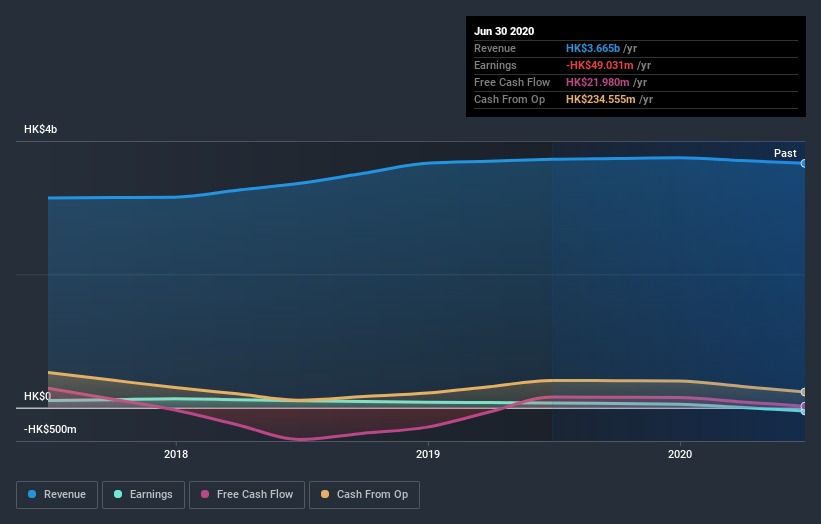Toggle the Cash From Op legend button
The image size is (821, 524).
364,495
